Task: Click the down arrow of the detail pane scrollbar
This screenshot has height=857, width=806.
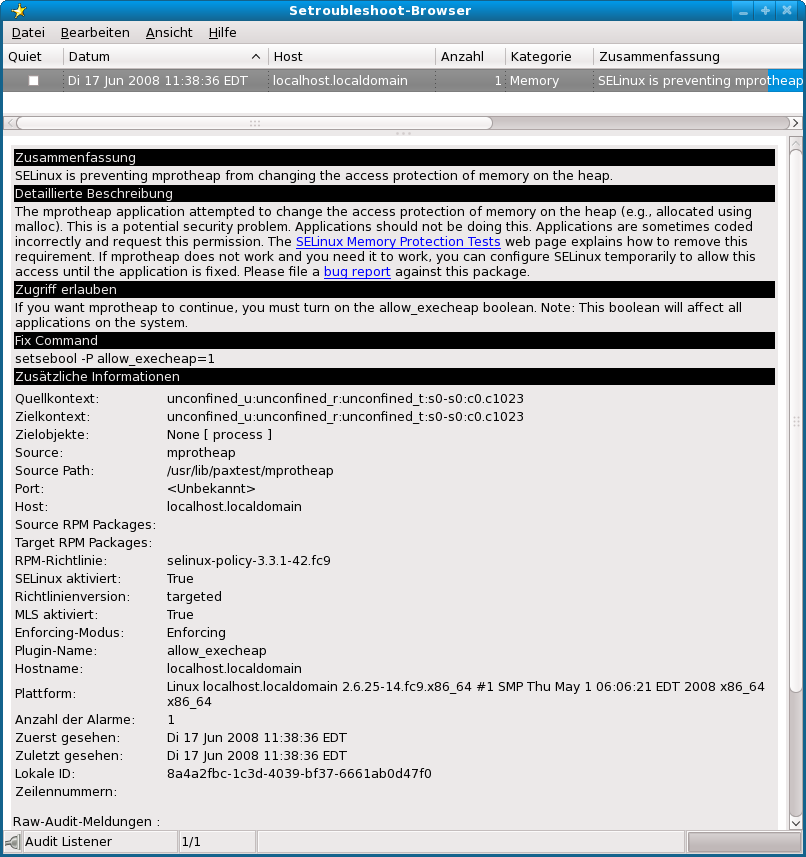Action: [x=796, y=823]
